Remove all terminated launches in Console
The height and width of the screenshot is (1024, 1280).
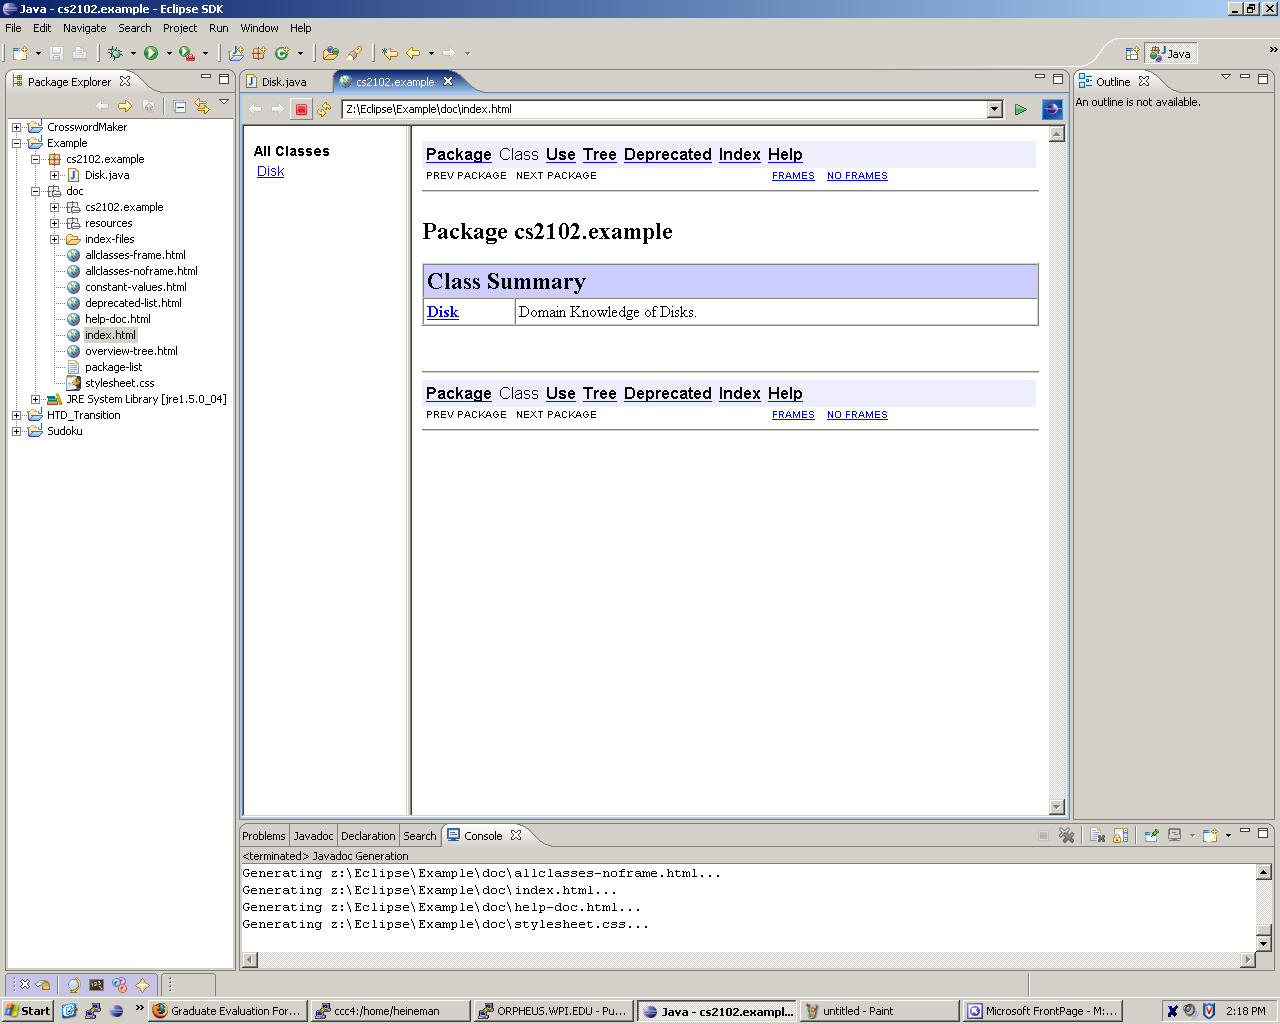click(x=1067, y=835)
